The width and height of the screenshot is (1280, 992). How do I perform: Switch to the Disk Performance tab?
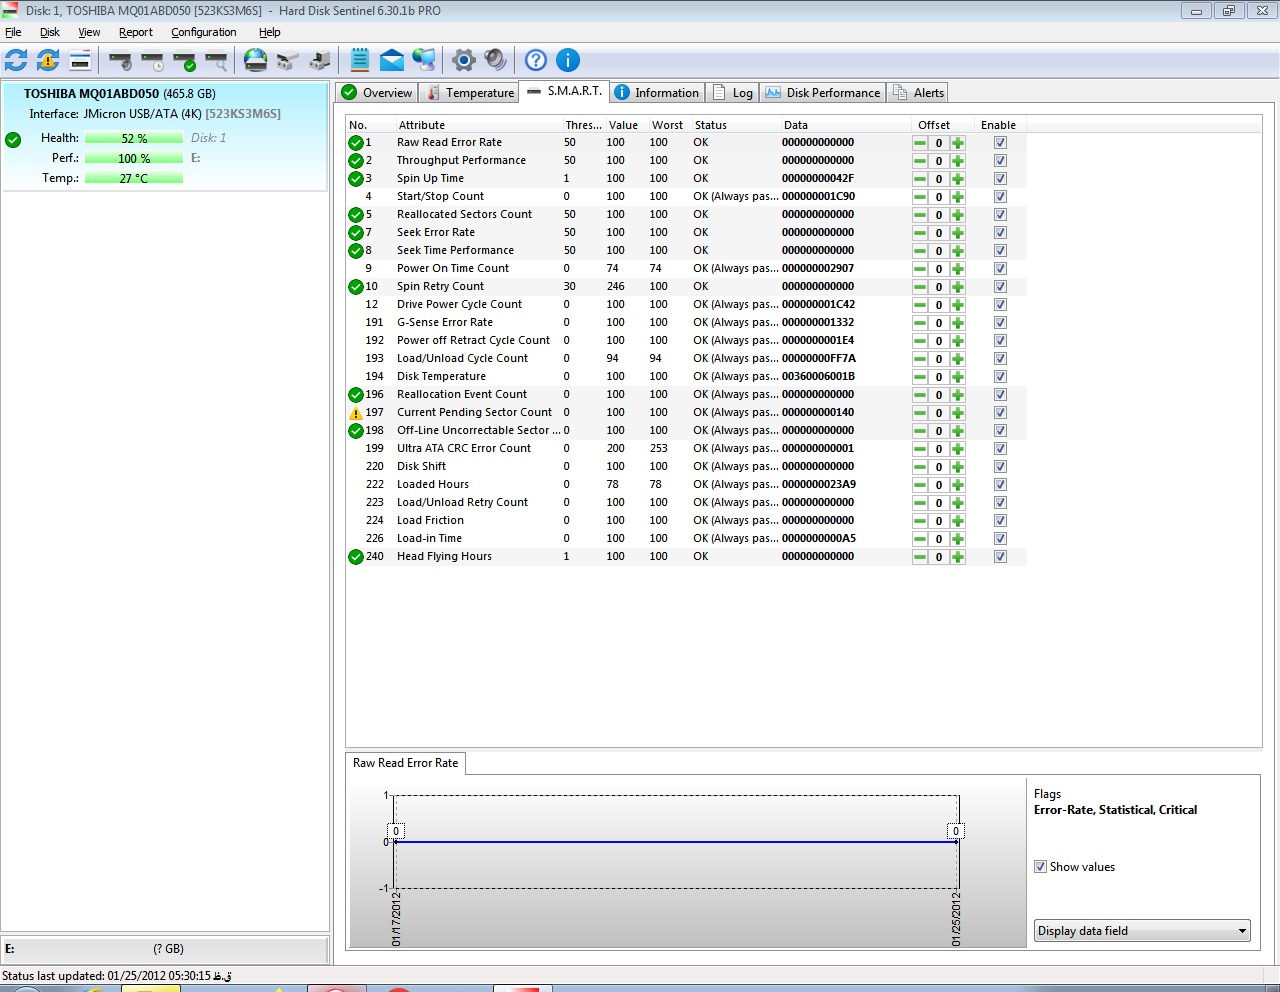[x=823, y=93]
